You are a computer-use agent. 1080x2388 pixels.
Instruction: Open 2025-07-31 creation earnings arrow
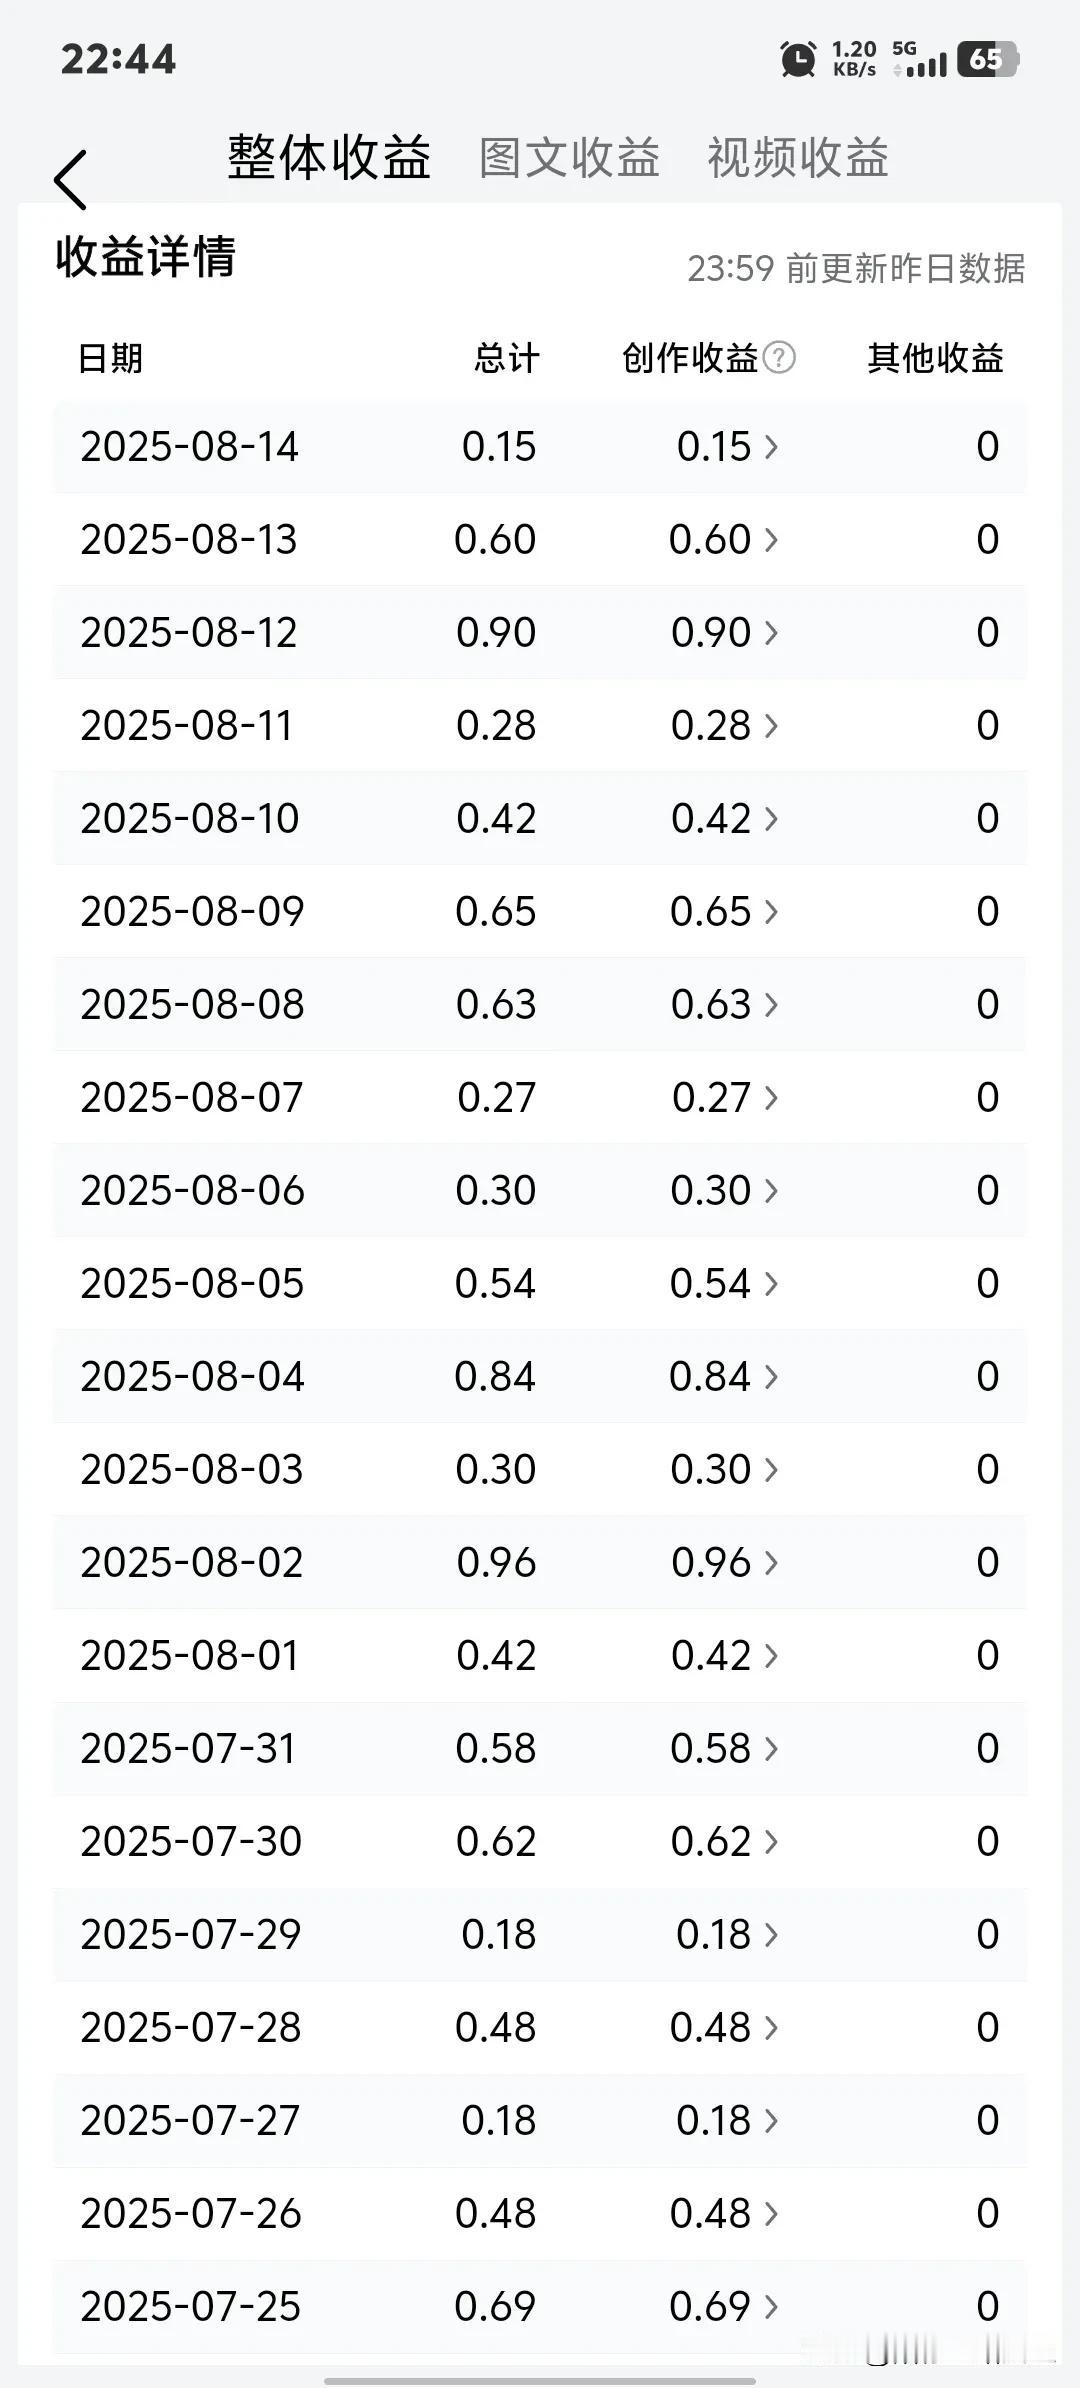point(771,1748)
